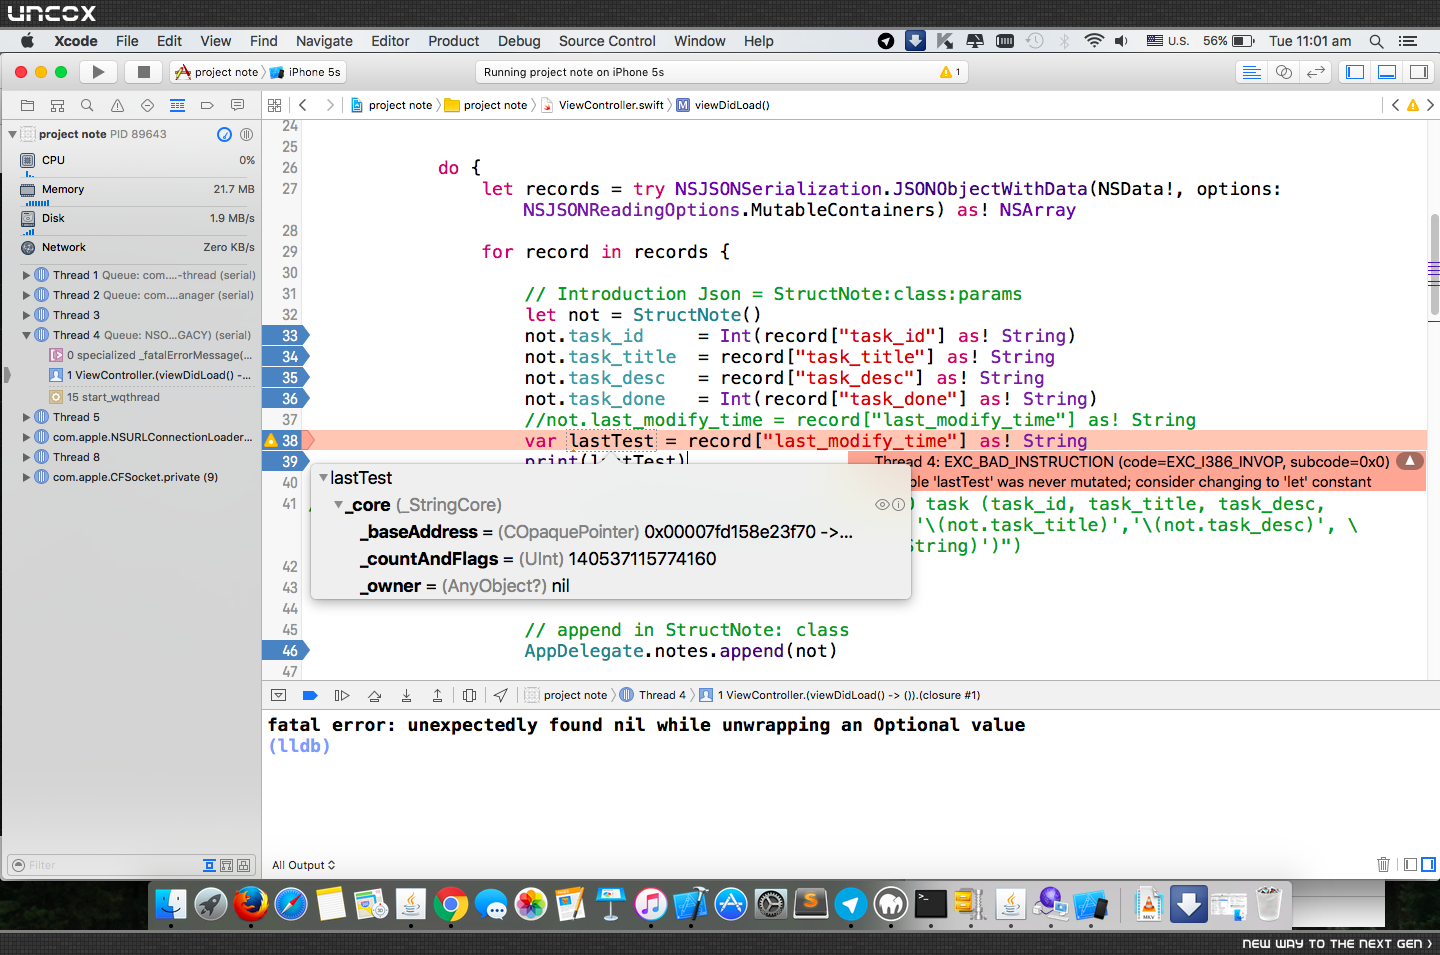
Task: Hide the Navigator panel
Action: [1355, 72]
